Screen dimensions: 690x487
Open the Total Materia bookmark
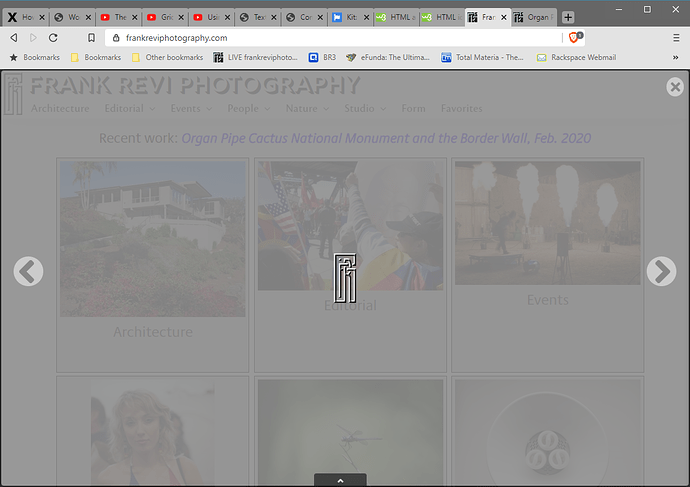click(x=482, y=57)
